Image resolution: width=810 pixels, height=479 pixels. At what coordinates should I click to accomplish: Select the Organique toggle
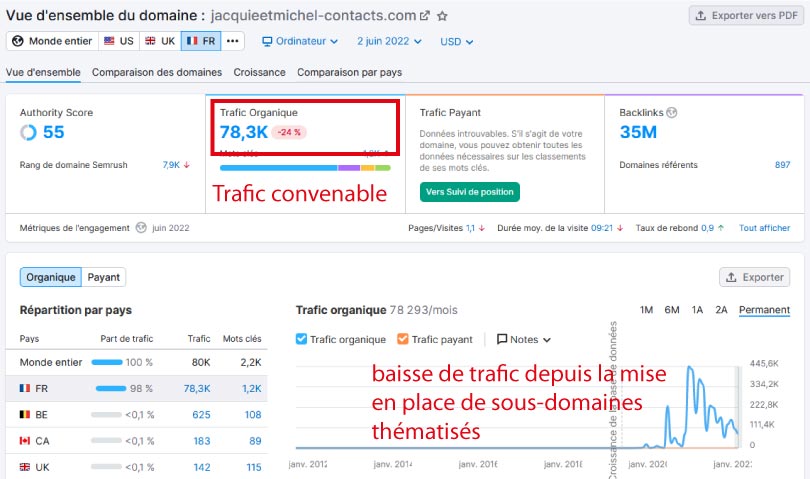[51, 277]
